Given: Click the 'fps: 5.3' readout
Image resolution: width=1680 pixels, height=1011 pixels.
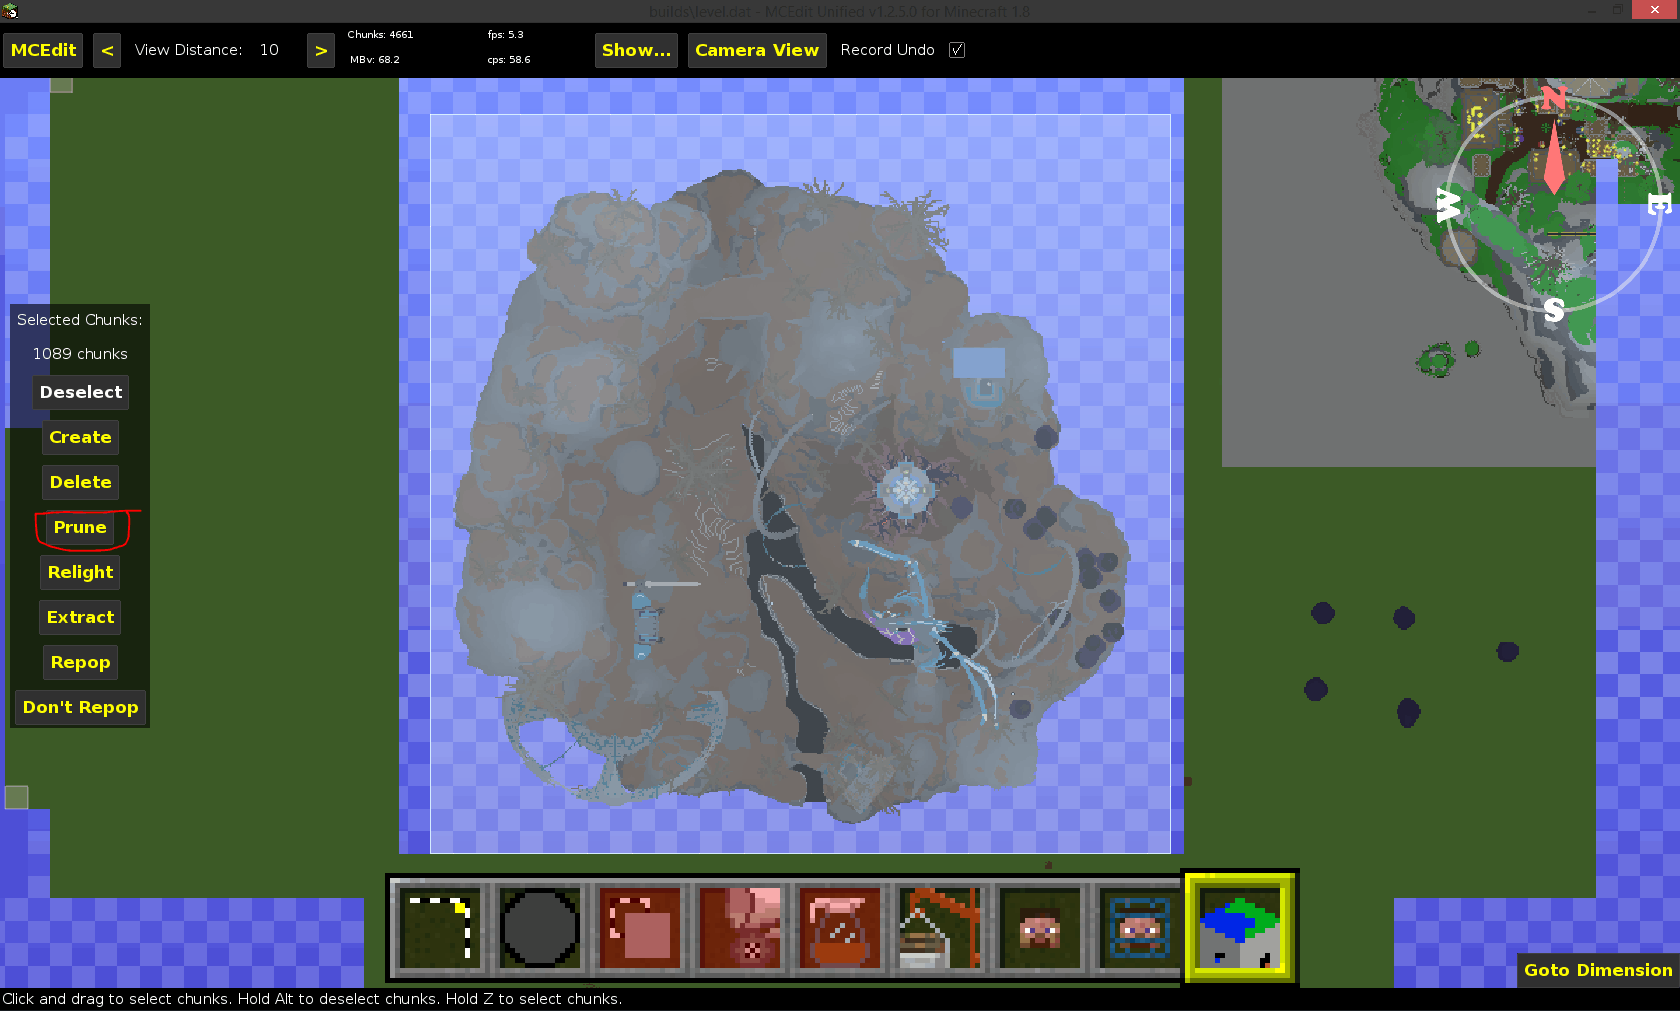Looking at the screenshot, I should [505, 34].
